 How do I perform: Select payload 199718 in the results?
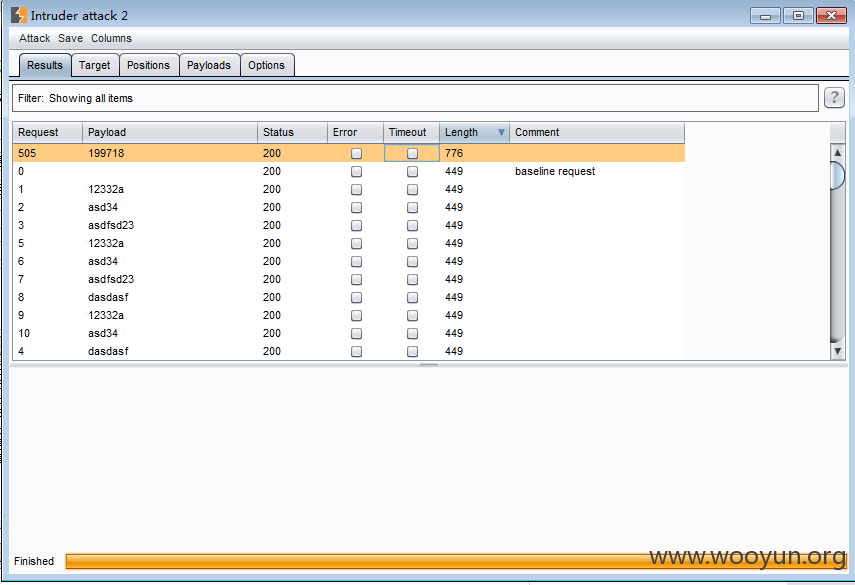pos(106,153)
